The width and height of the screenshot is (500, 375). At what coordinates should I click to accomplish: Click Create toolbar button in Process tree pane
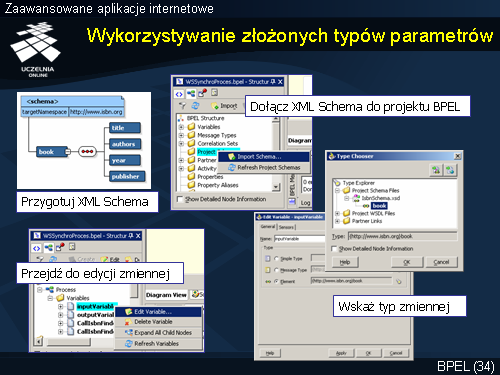[82, 259]
